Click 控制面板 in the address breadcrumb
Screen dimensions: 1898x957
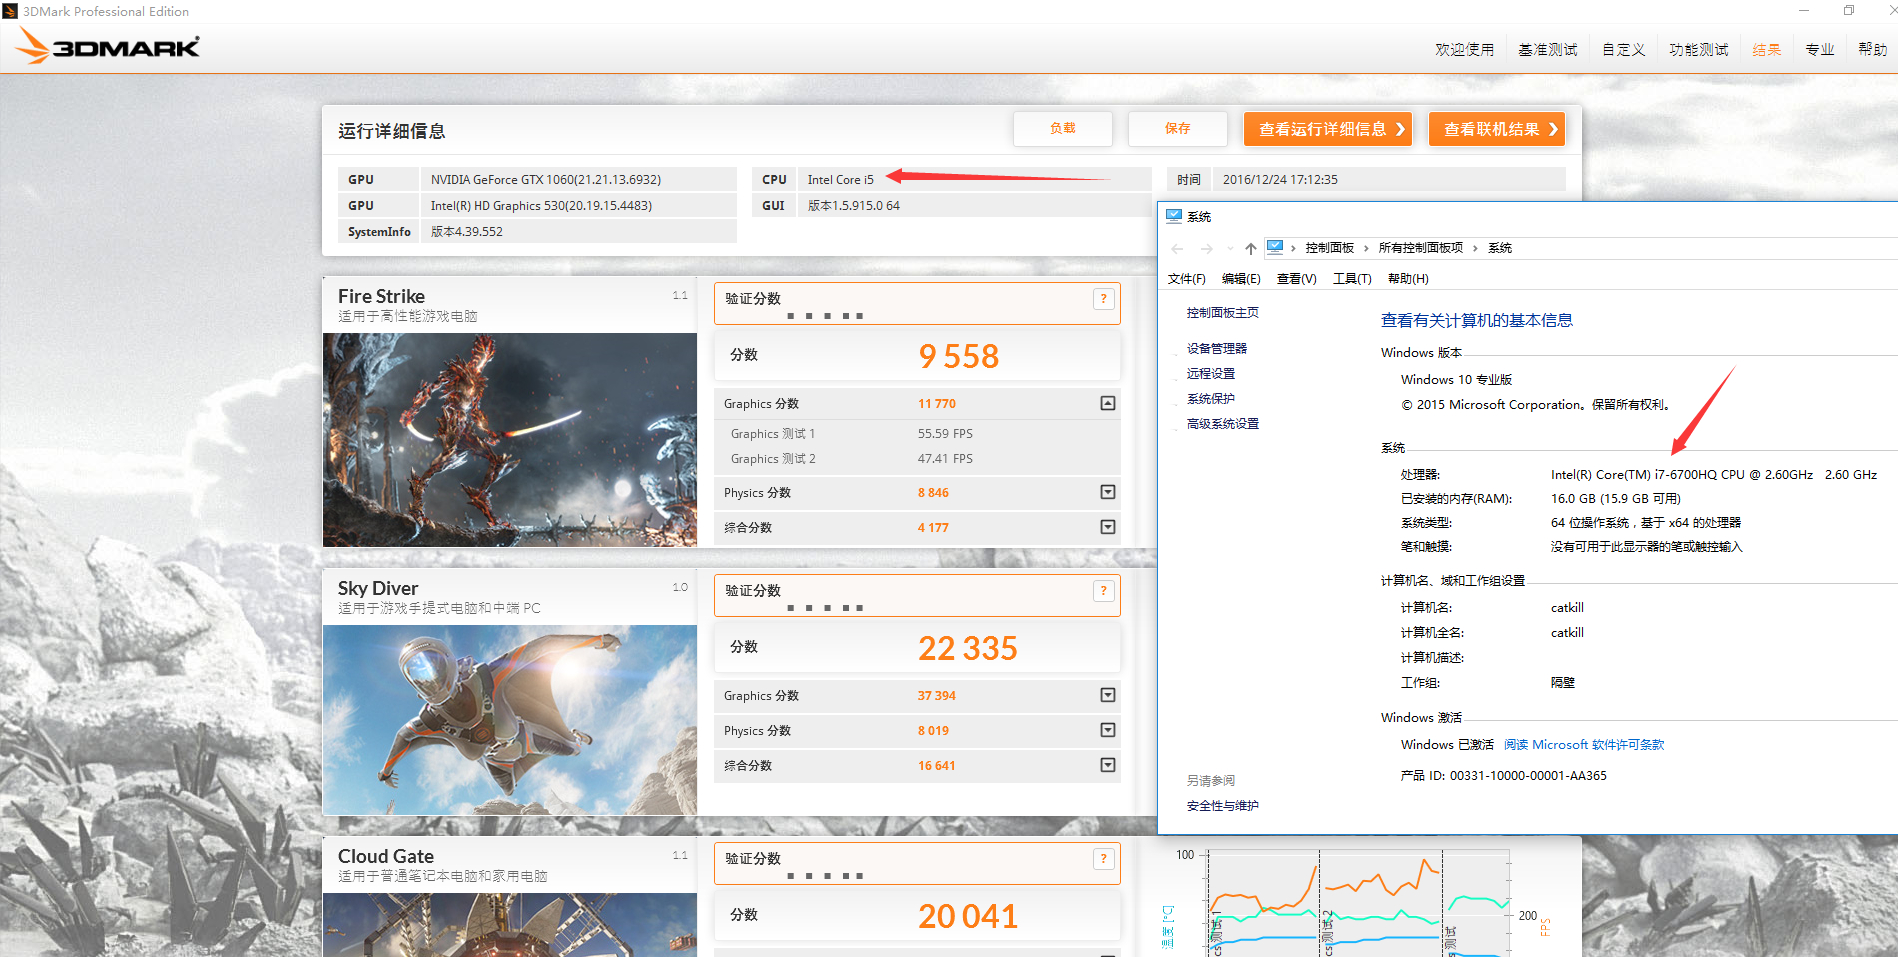(1330, 248)
